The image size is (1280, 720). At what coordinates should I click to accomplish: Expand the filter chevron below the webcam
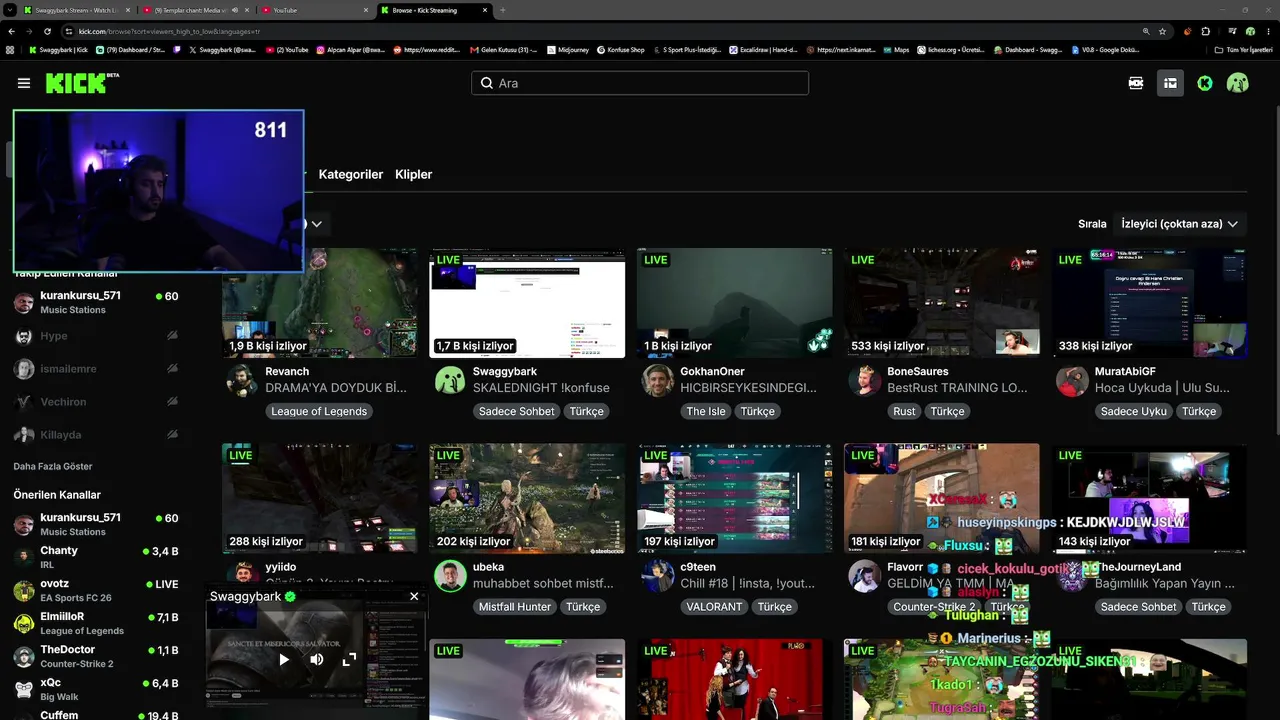[x=316, y=224]
